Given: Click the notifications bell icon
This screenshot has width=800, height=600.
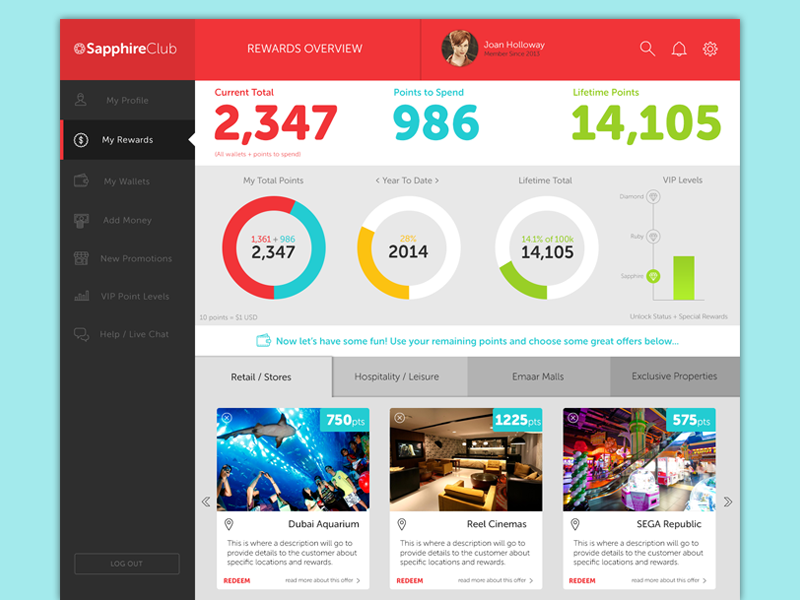Looking at the screenshot, I should 679,49.
